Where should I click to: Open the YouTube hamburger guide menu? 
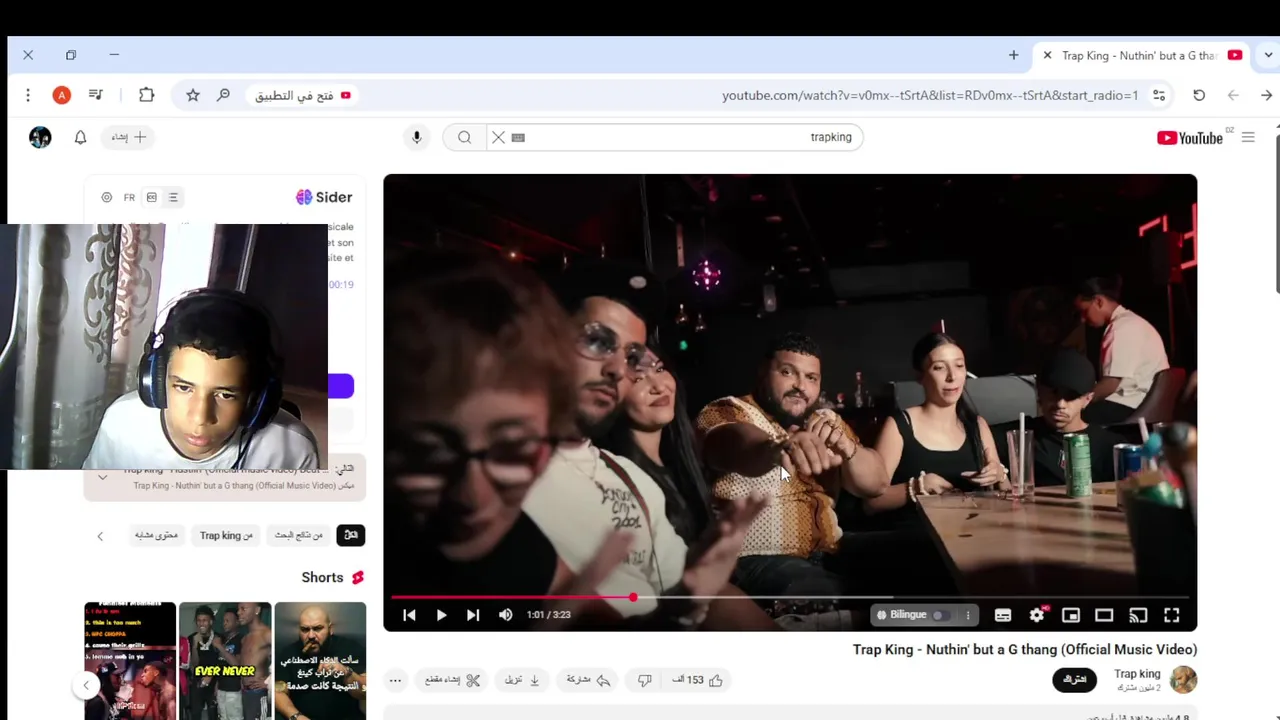click(1248, 137)
